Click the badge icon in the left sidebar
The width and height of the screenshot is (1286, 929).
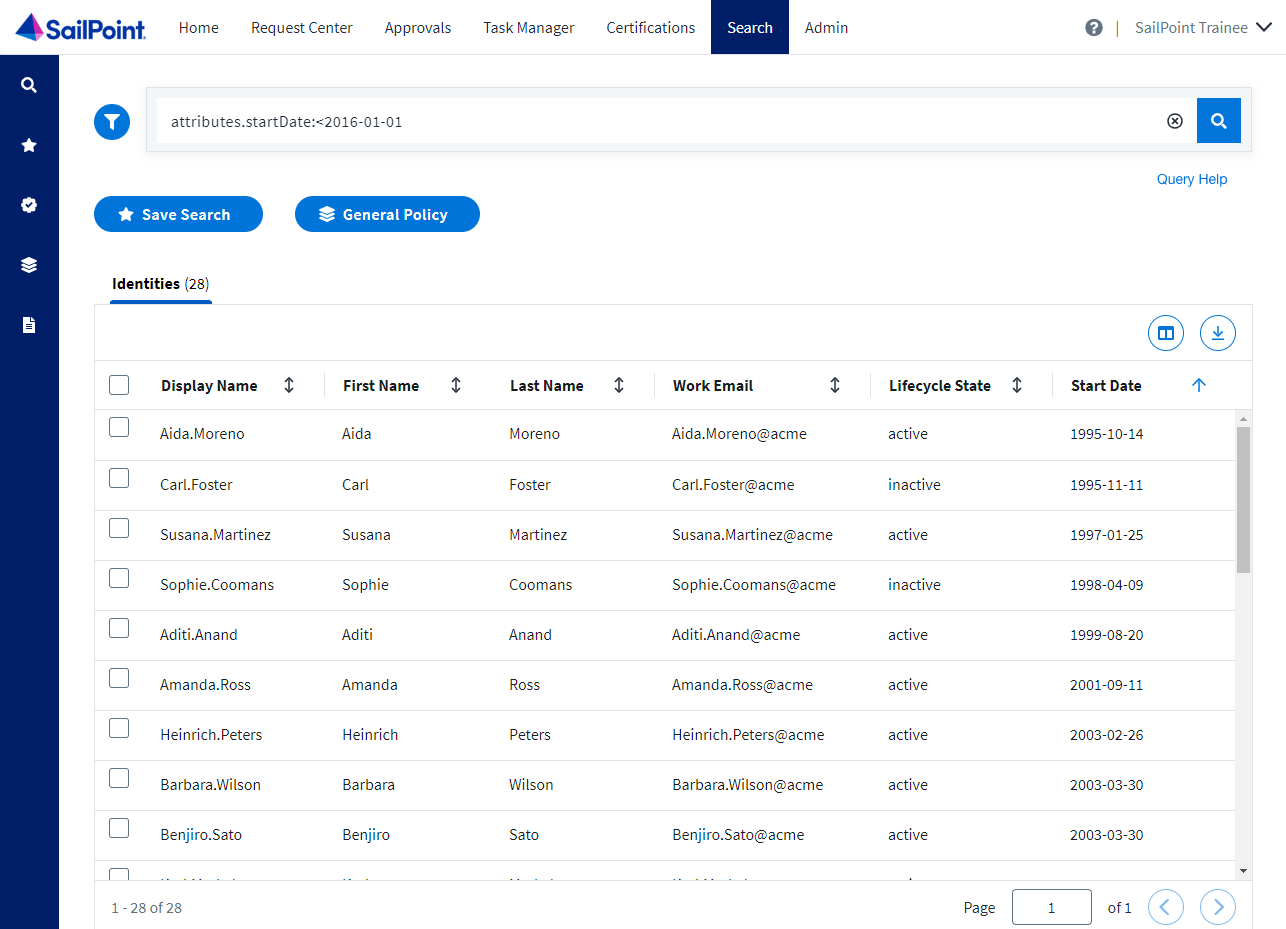click(x=29, y=205)
